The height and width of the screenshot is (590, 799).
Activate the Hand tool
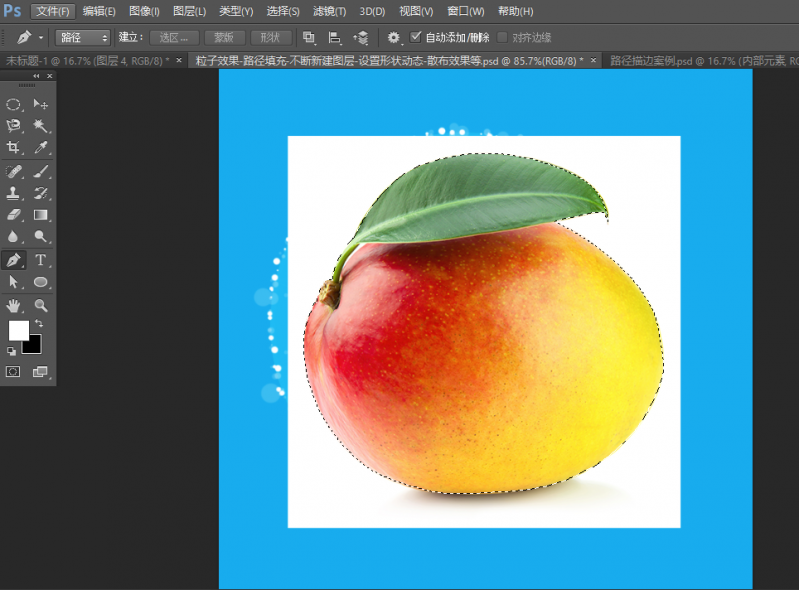(14, 304)
